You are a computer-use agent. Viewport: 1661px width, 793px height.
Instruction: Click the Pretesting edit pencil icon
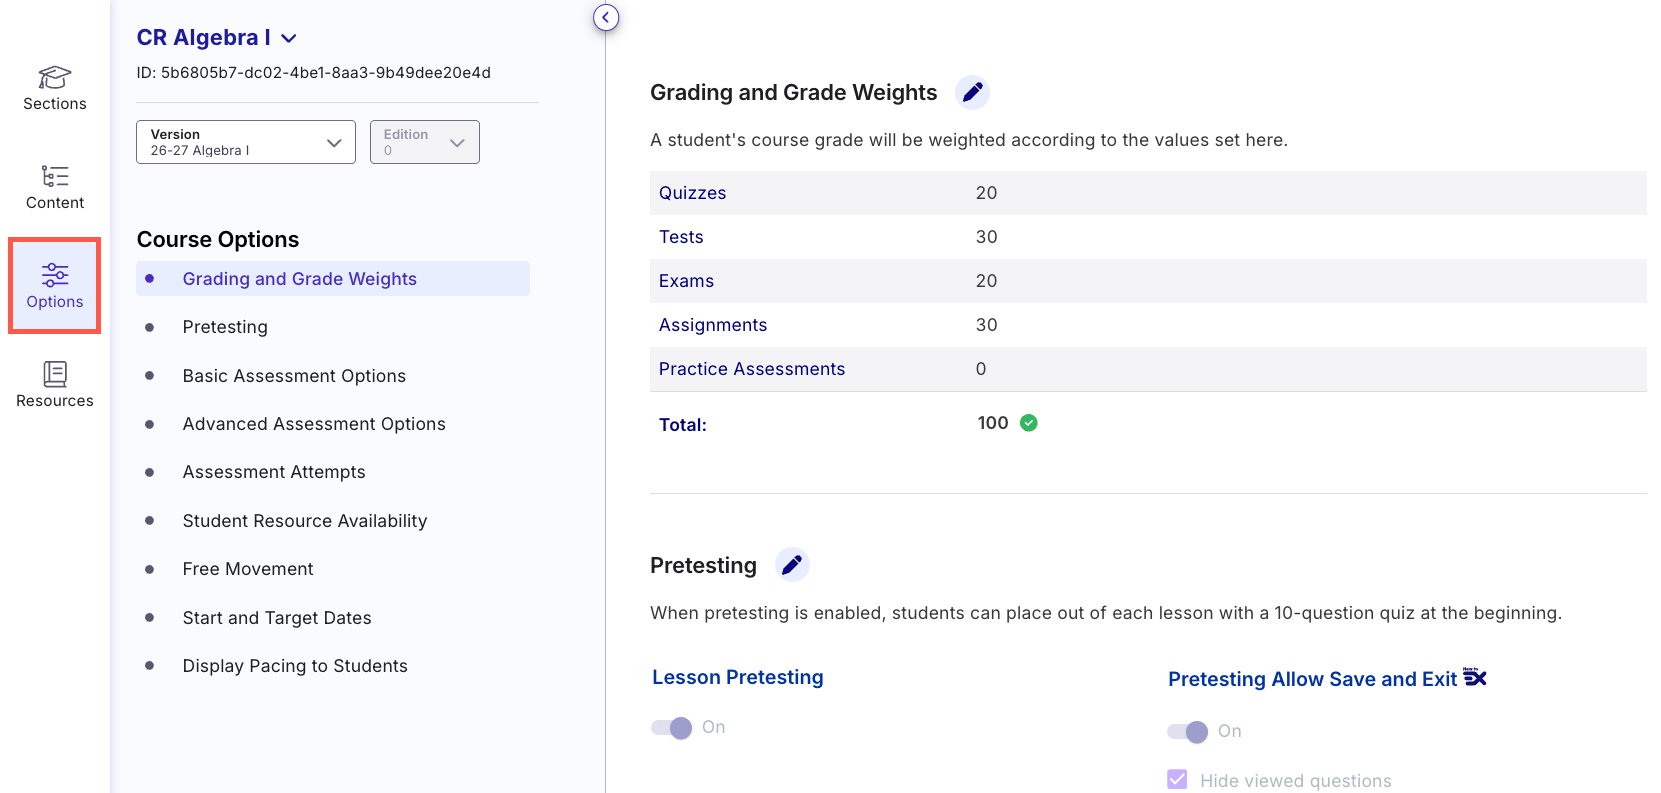tap(792, 565)
